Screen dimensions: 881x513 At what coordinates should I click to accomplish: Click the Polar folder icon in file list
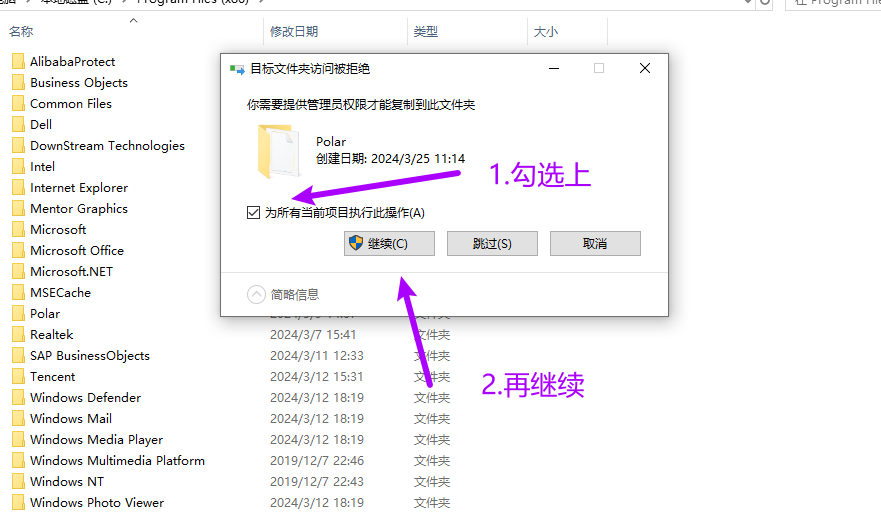pyautogui.click(x=19, y=314)
